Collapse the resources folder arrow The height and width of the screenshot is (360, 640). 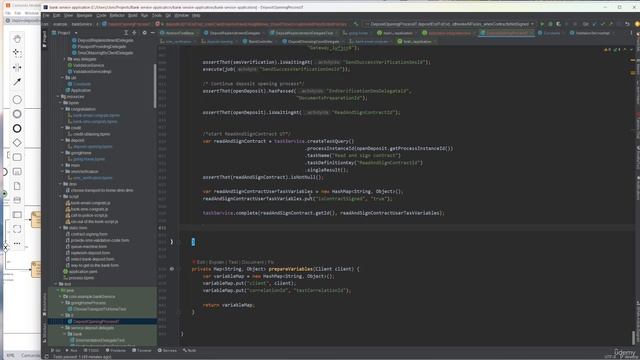tap(58, 97)
